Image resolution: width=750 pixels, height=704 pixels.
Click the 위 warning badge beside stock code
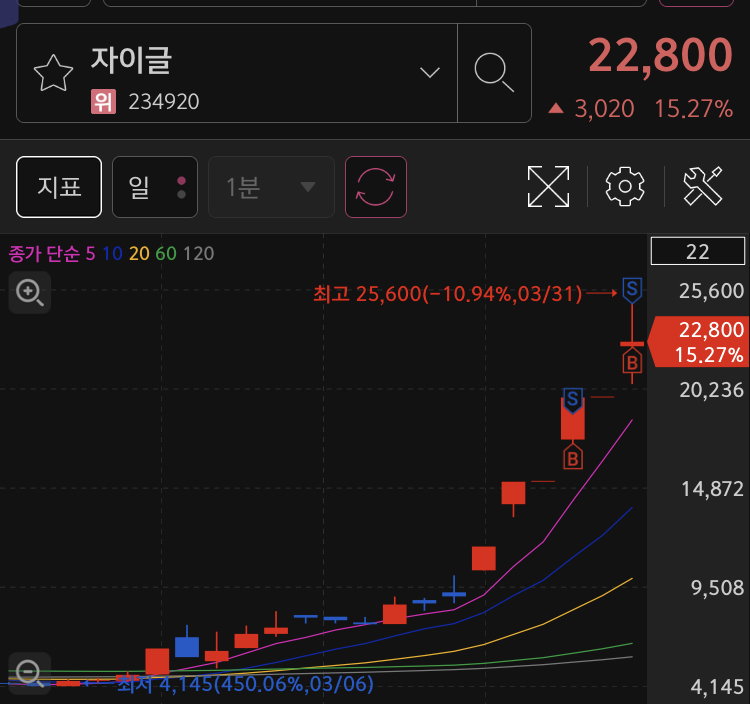tap(103, 101)
